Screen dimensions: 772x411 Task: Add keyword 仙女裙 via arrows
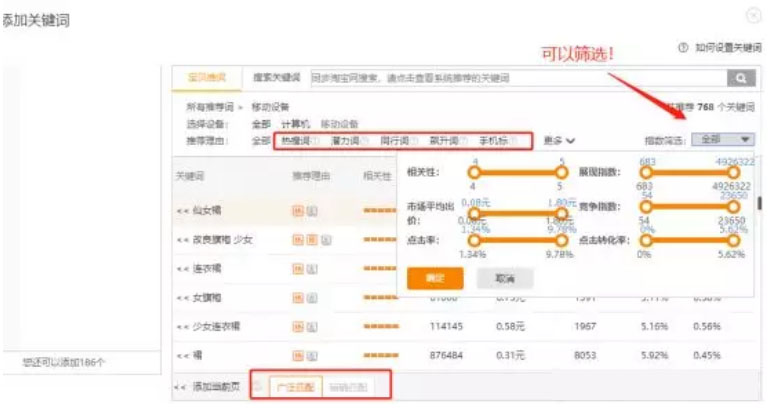[183, 211]
